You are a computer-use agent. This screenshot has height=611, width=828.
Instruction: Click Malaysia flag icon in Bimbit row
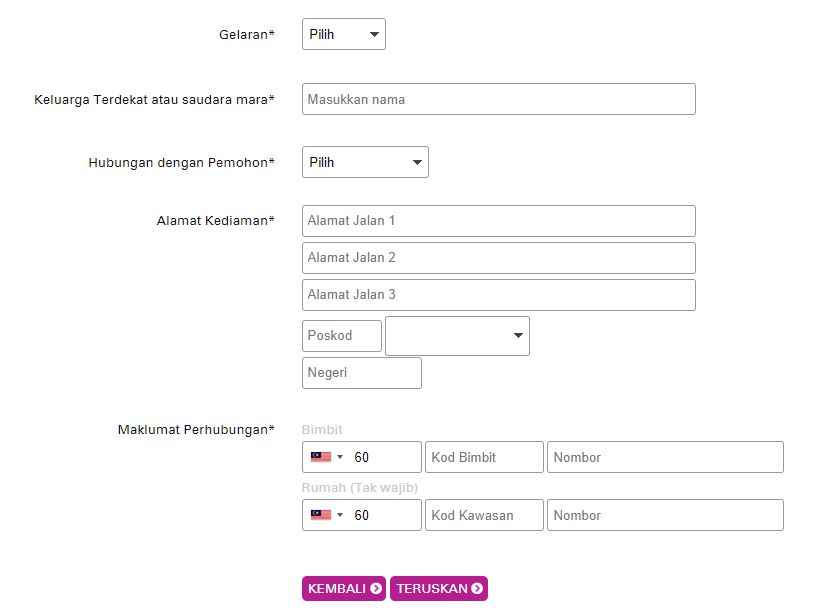(320, 457)
